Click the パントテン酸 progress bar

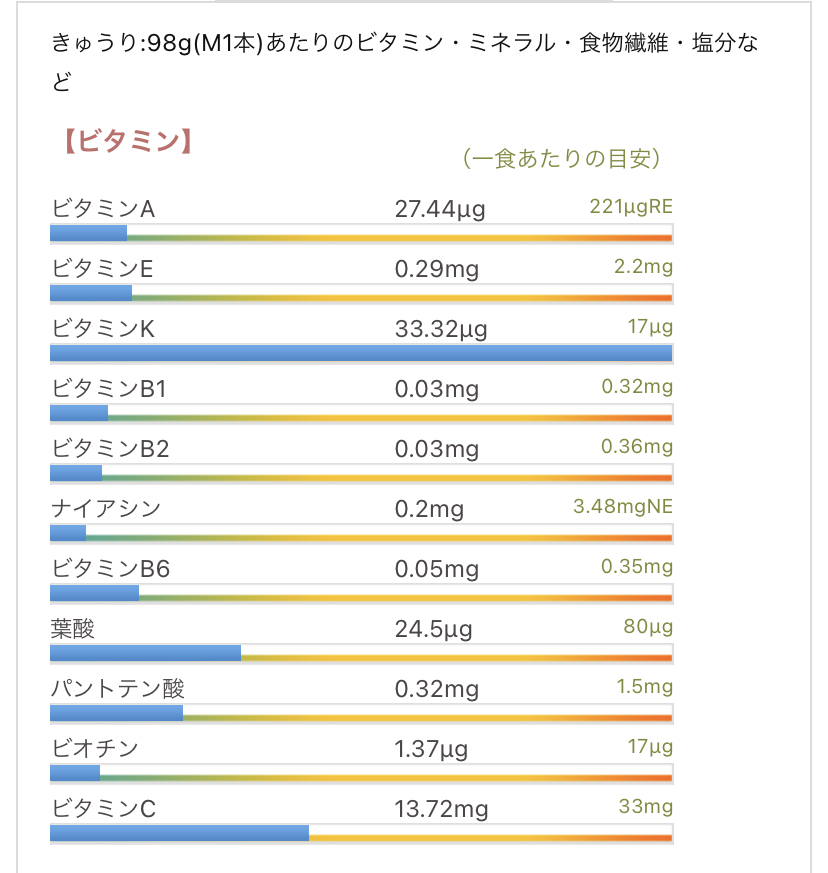click(361, 713)
